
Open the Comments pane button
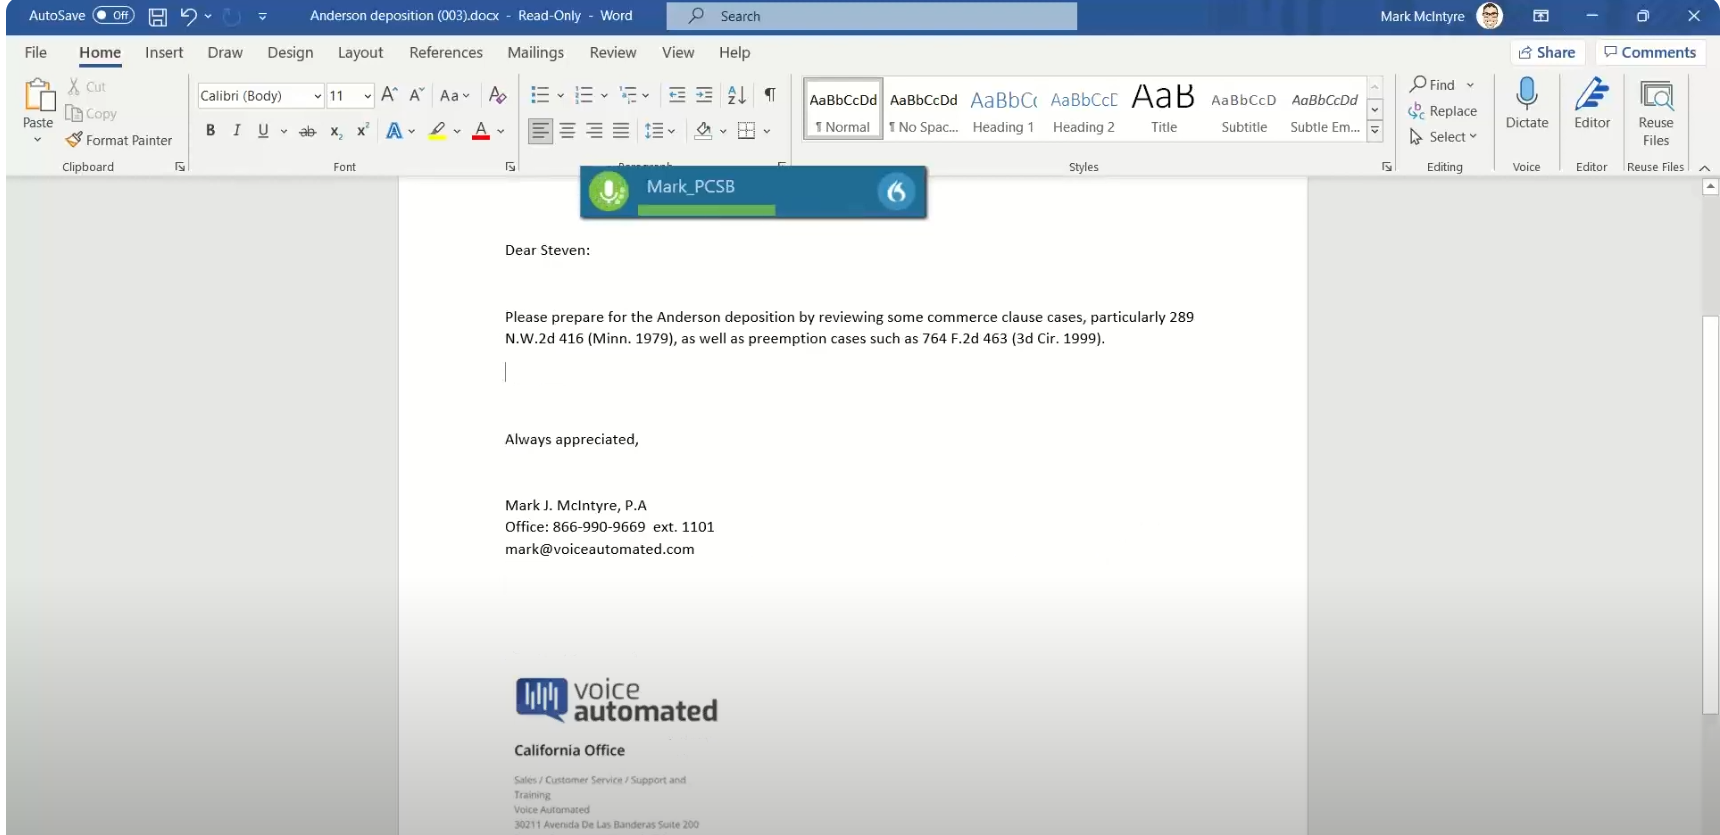pos(1649,53)
